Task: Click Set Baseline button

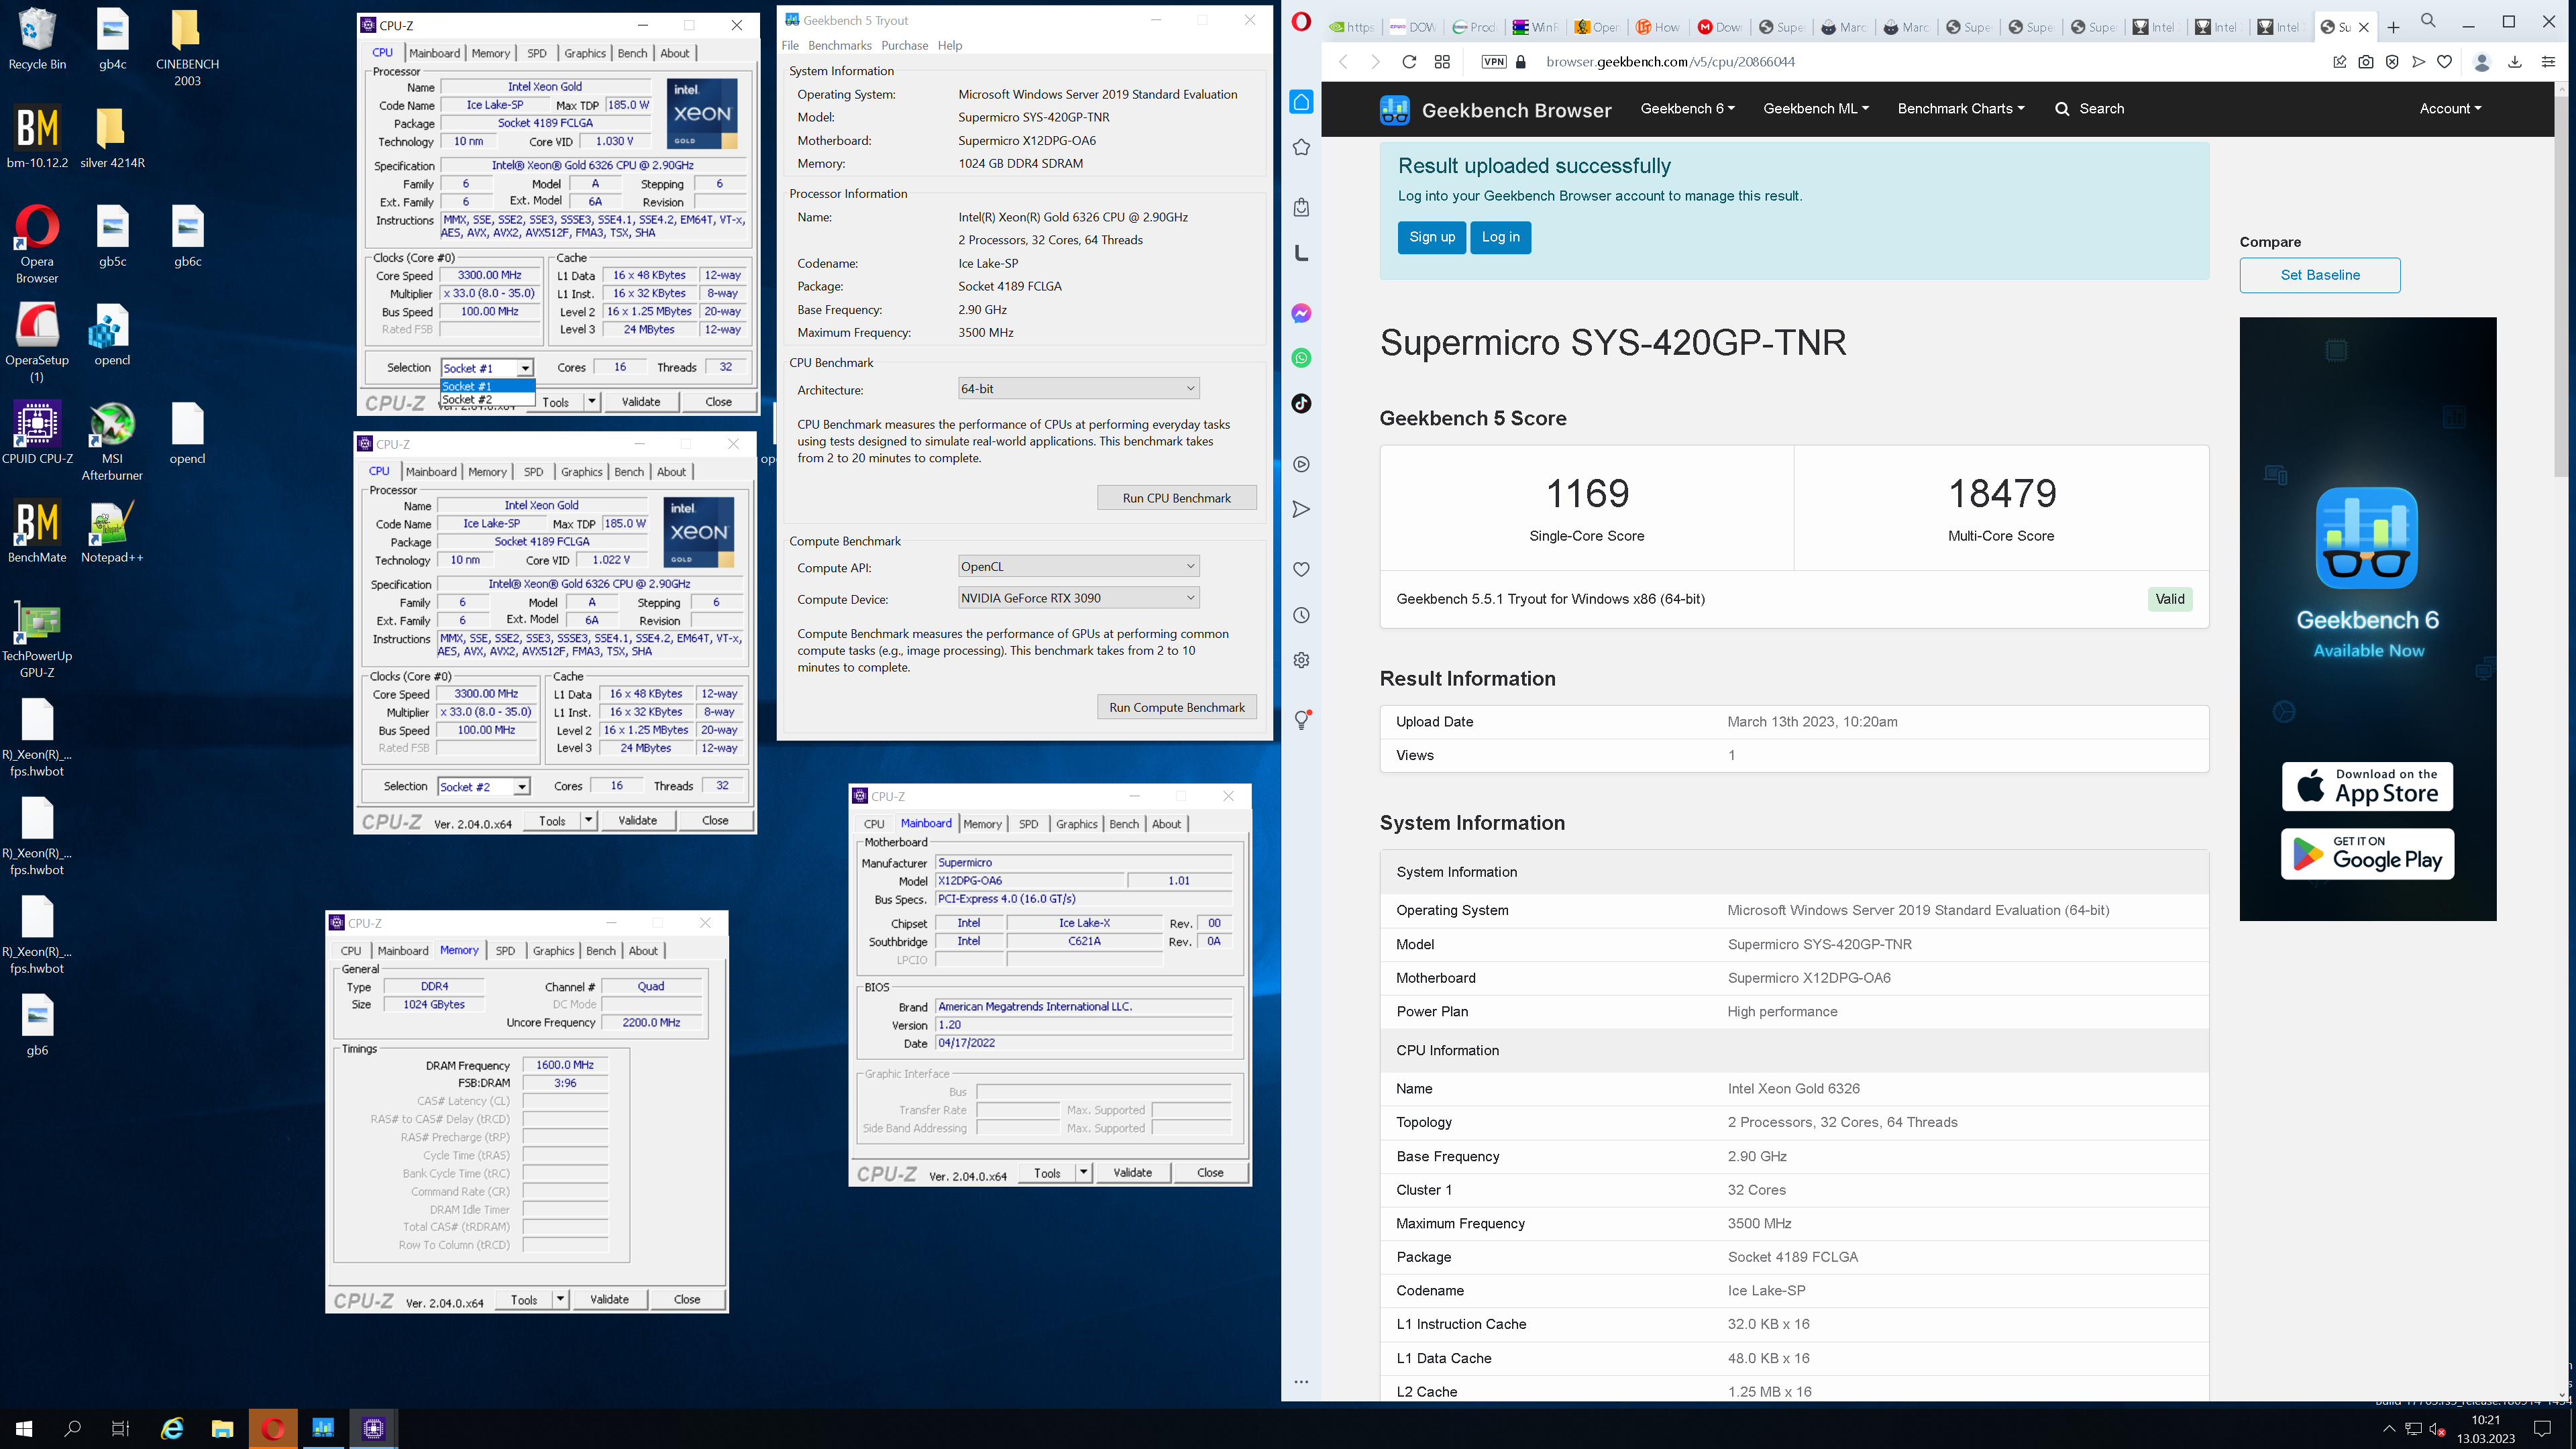Action: click(2319, 275)
